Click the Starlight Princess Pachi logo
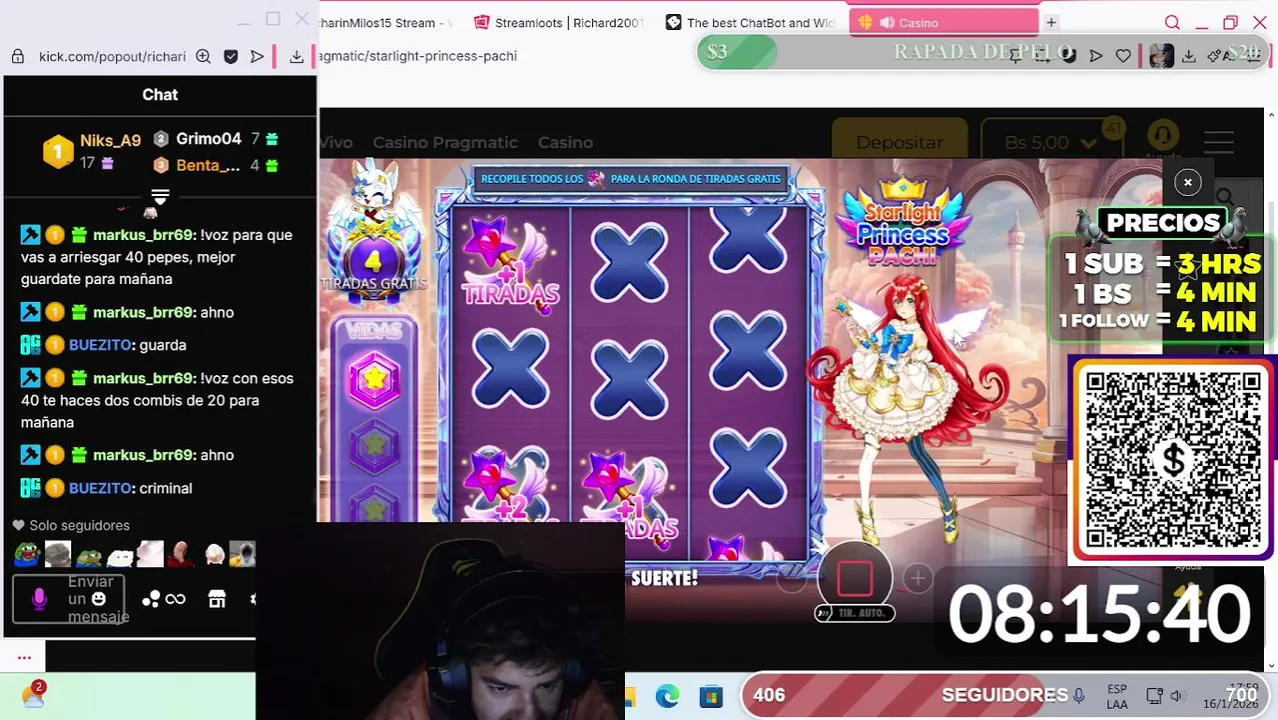The height and width of the screenshot is (720, 1278). [x=903, y=222]
